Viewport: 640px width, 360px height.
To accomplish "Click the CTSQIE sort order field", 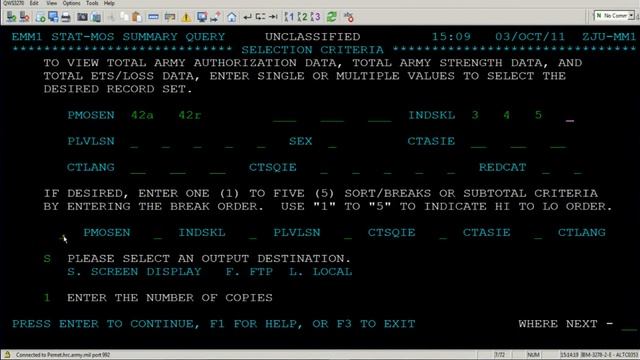I will [348, 234].
